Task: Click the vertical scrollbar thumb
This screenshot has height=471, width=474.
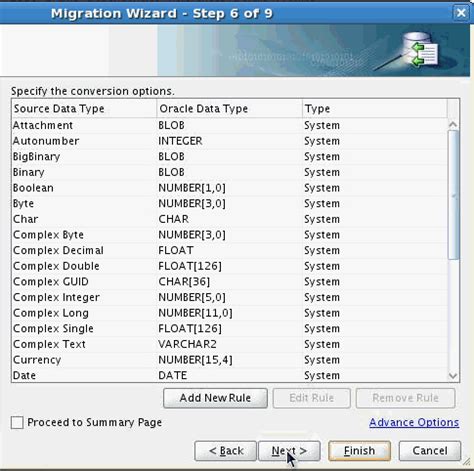Action: coord(453,195)
